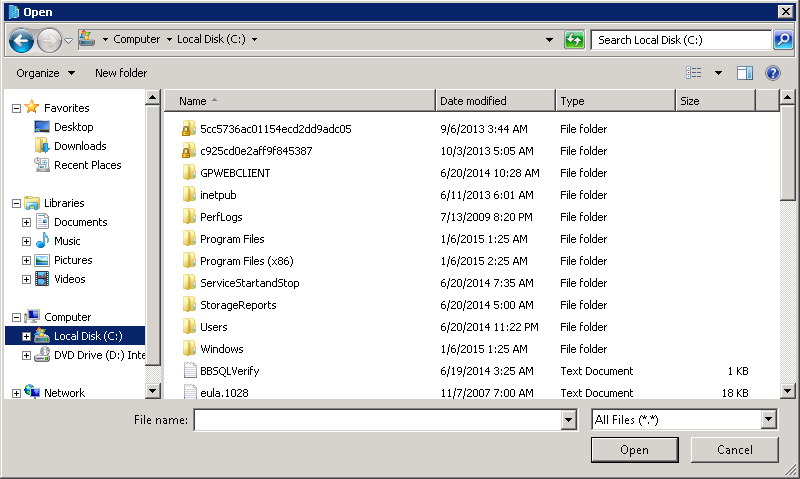The image size is (800, 479).
Task: Sort by the Name column header
Action: pyautogui.click(x=300, y=101)
